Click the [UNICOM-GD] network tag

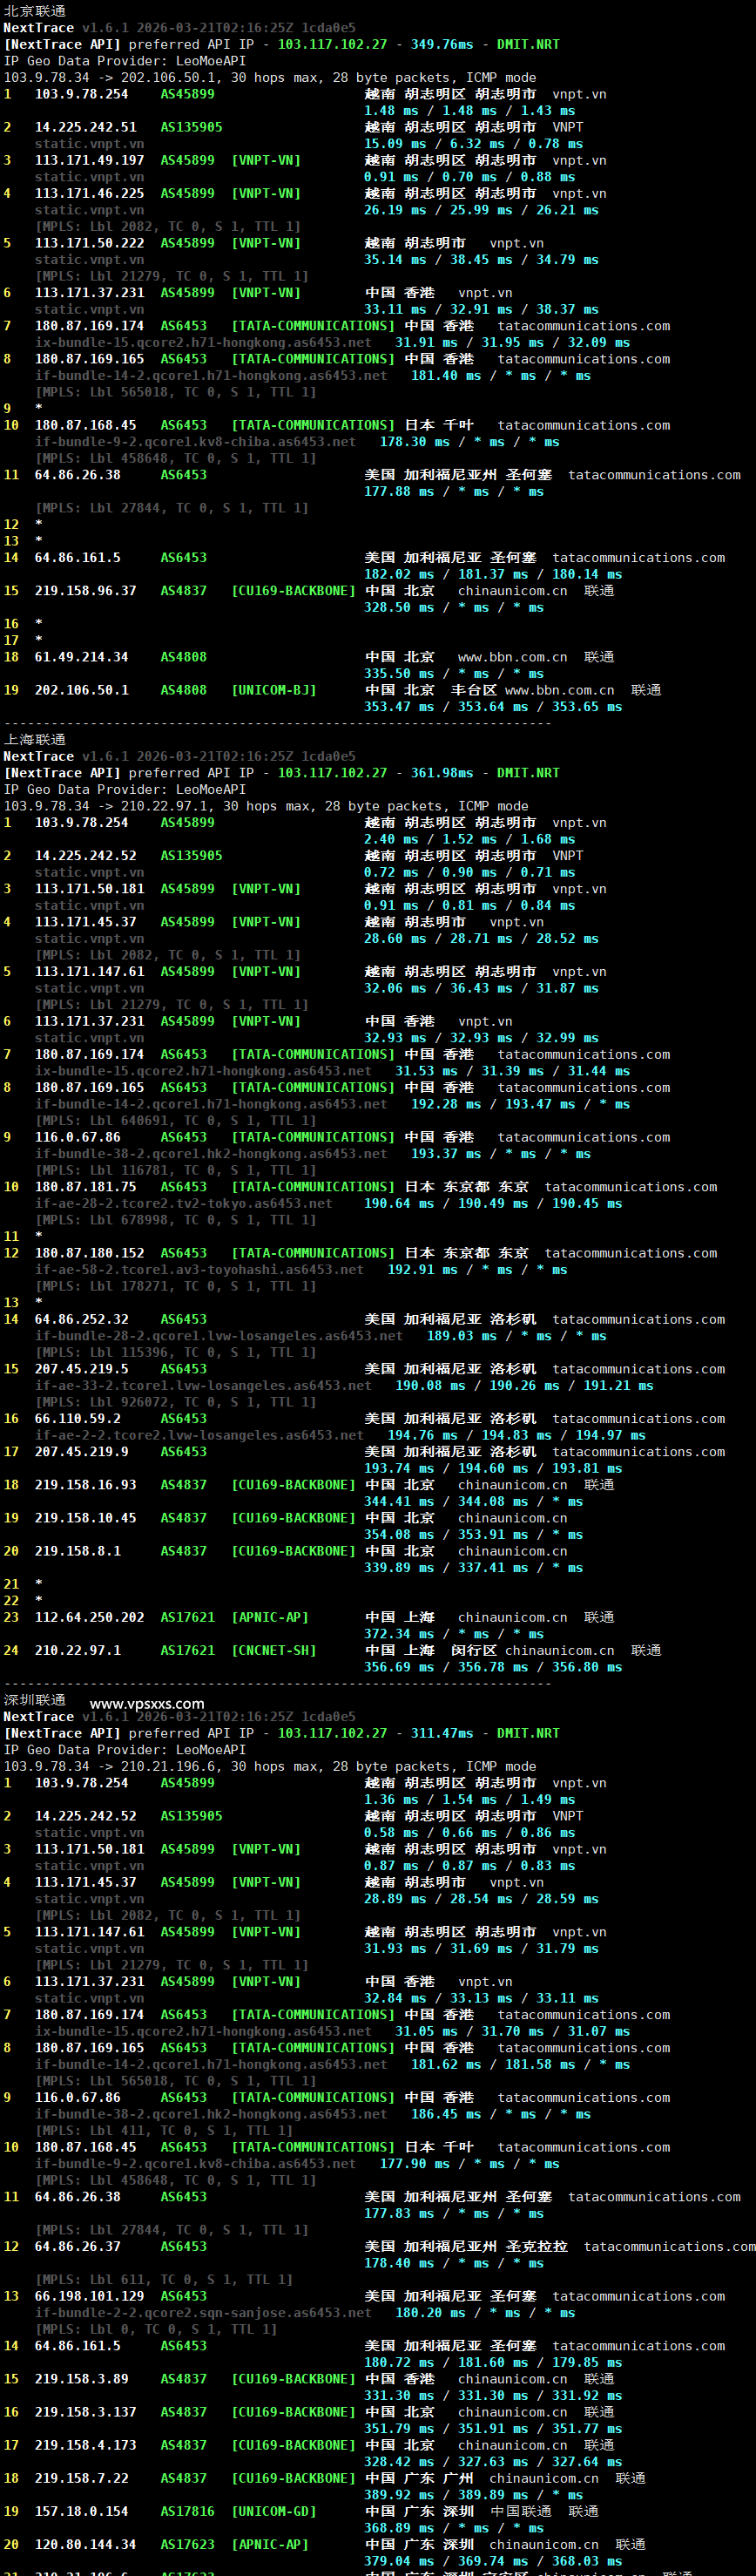[274, 2511]
